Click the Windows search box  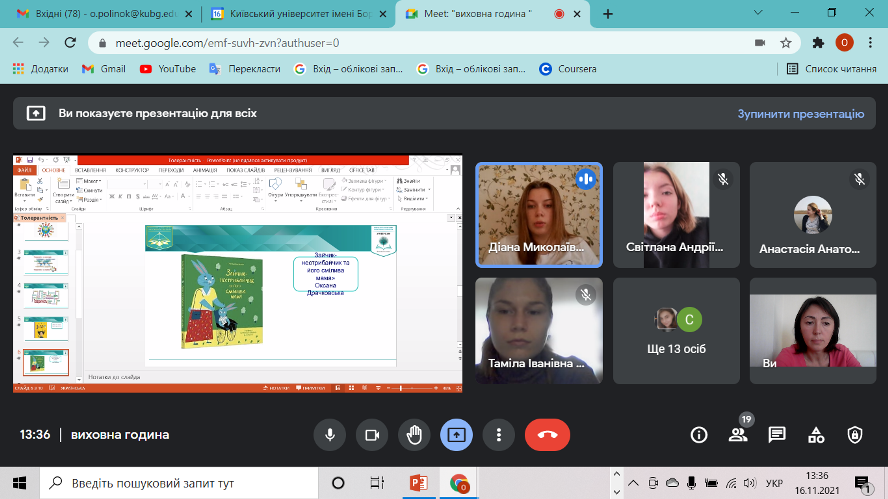coord(179,483)
